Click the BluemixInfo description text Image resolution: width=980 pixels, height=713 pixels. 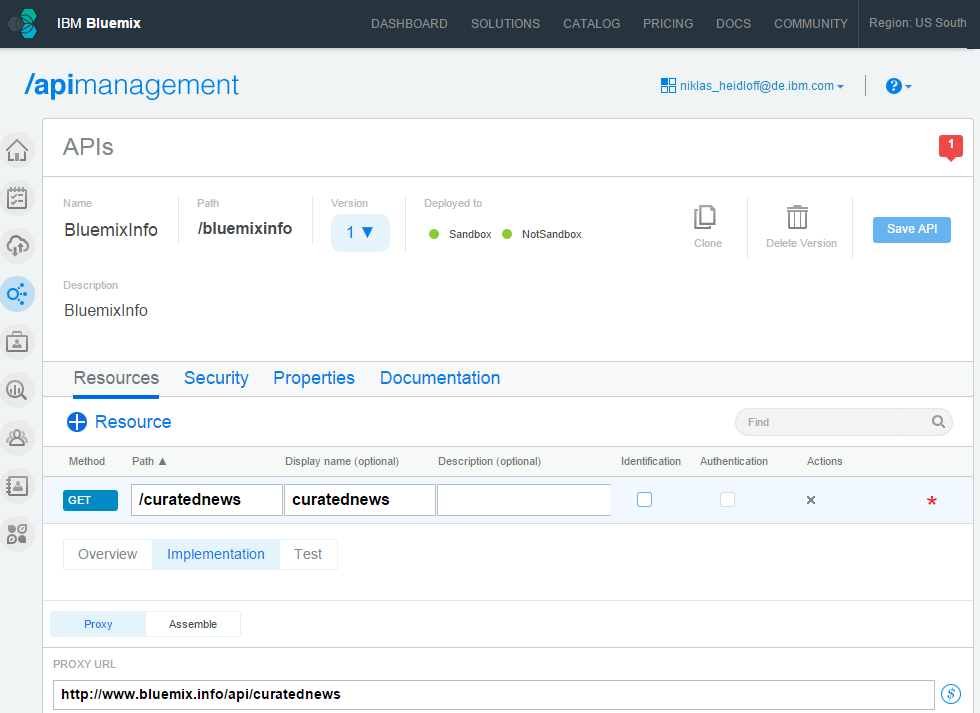106,311
